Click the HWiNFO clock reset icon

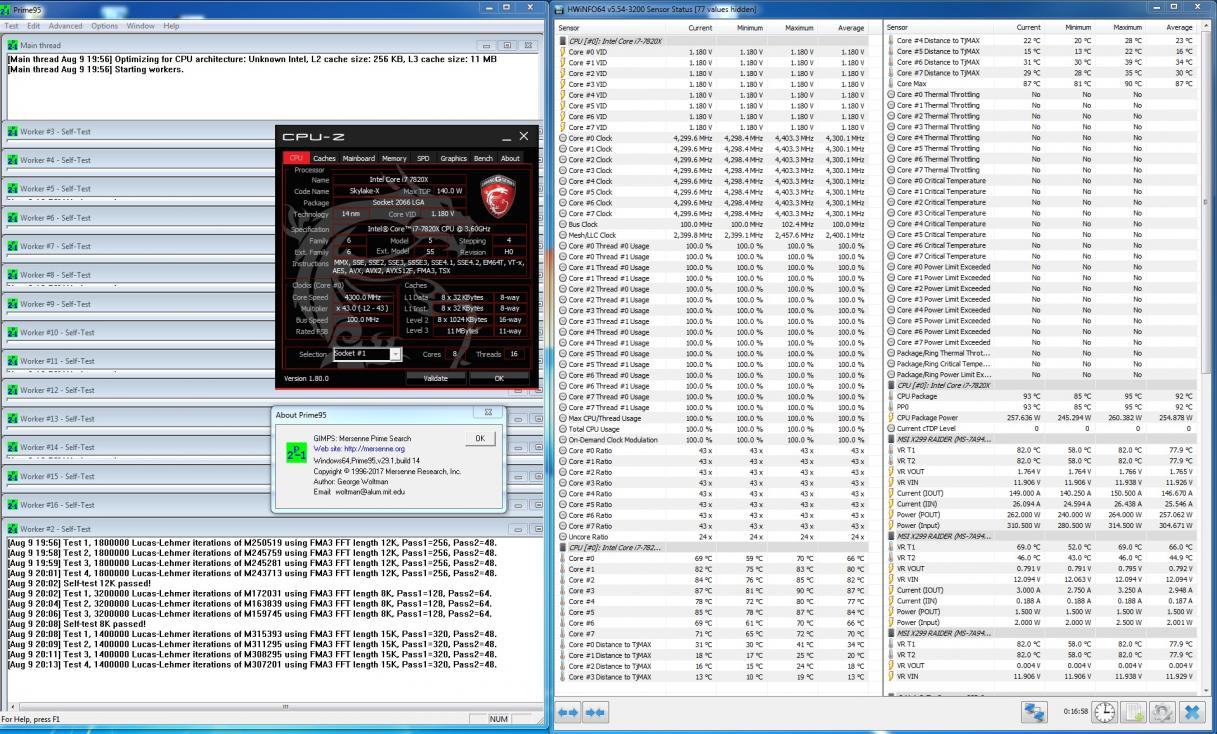click(1104, 713)
